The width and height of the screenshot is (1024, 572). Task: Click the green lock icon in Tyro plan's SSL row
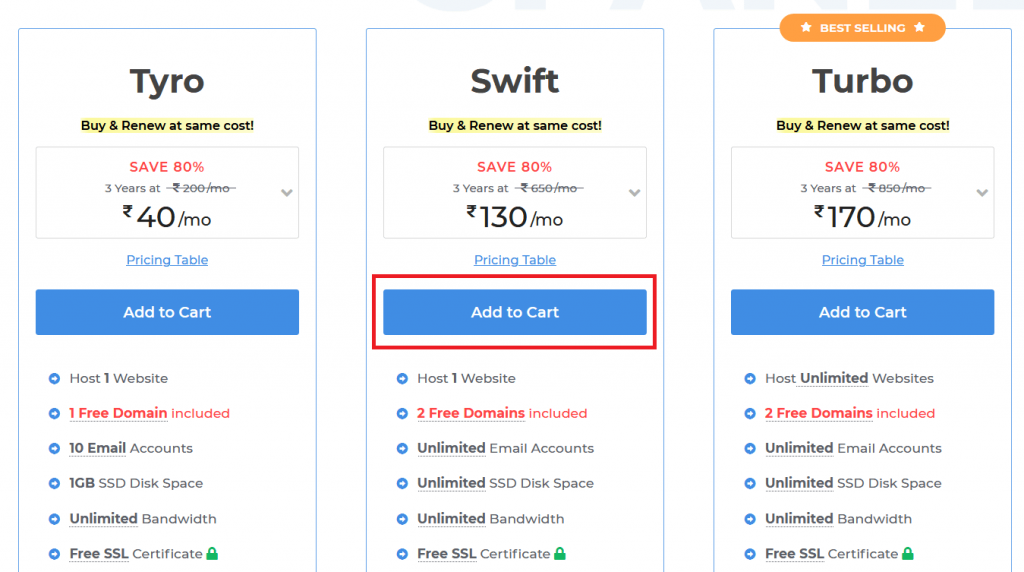tap(212, 554)
